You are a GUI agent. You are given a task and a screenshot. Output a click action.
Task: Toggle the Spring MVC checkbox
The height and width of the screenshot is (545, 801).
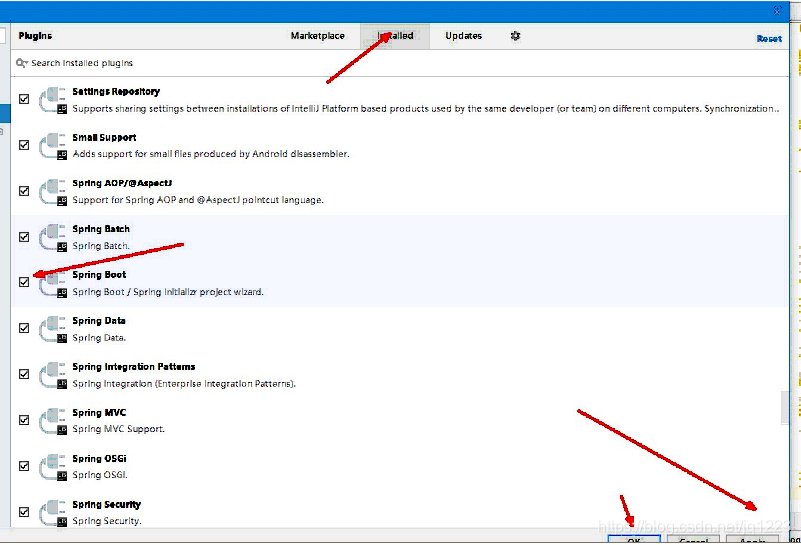pyautogui.click(x=24, y=420)
